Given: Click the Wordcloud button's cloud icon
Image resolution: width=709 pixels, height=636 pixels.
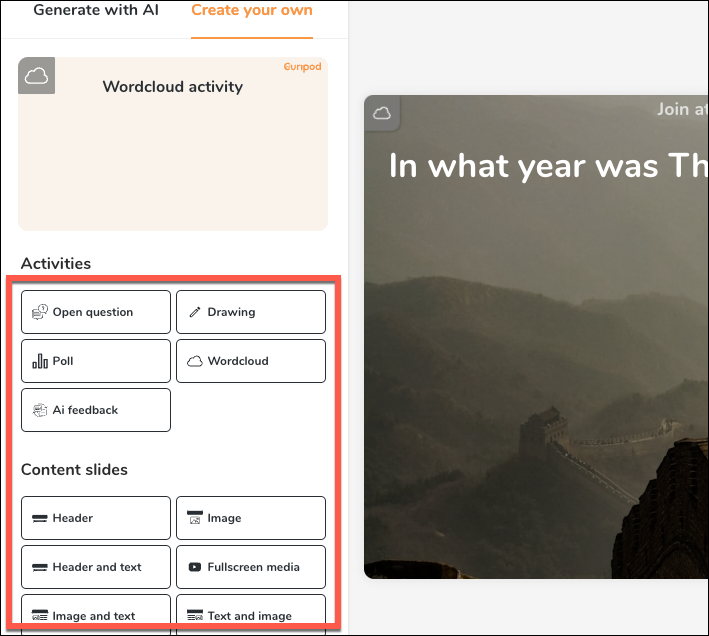Looking at the screenshot, I should (x=195, y=361).
